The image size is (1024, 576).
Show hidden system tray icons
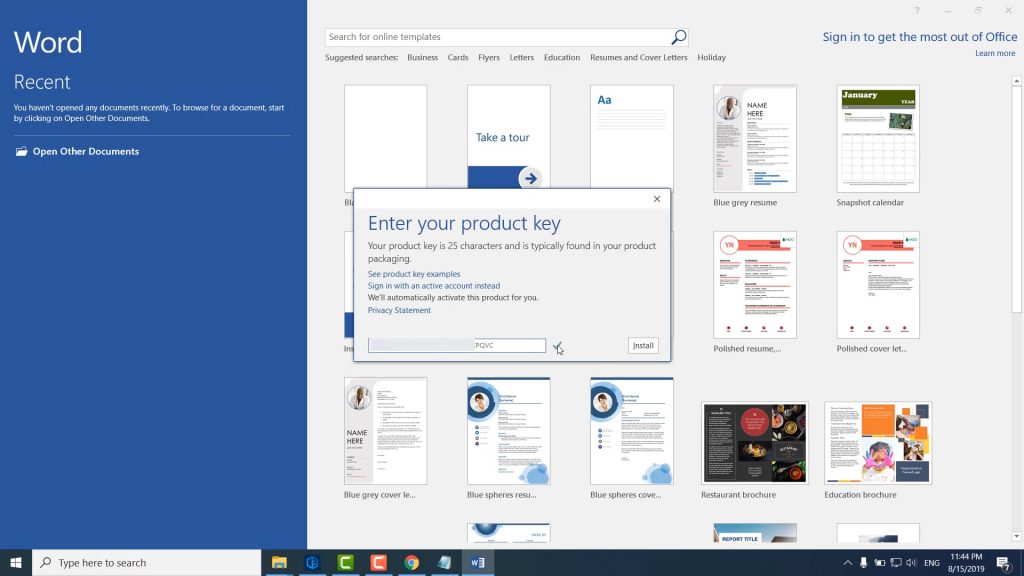[x=847, y=562]
